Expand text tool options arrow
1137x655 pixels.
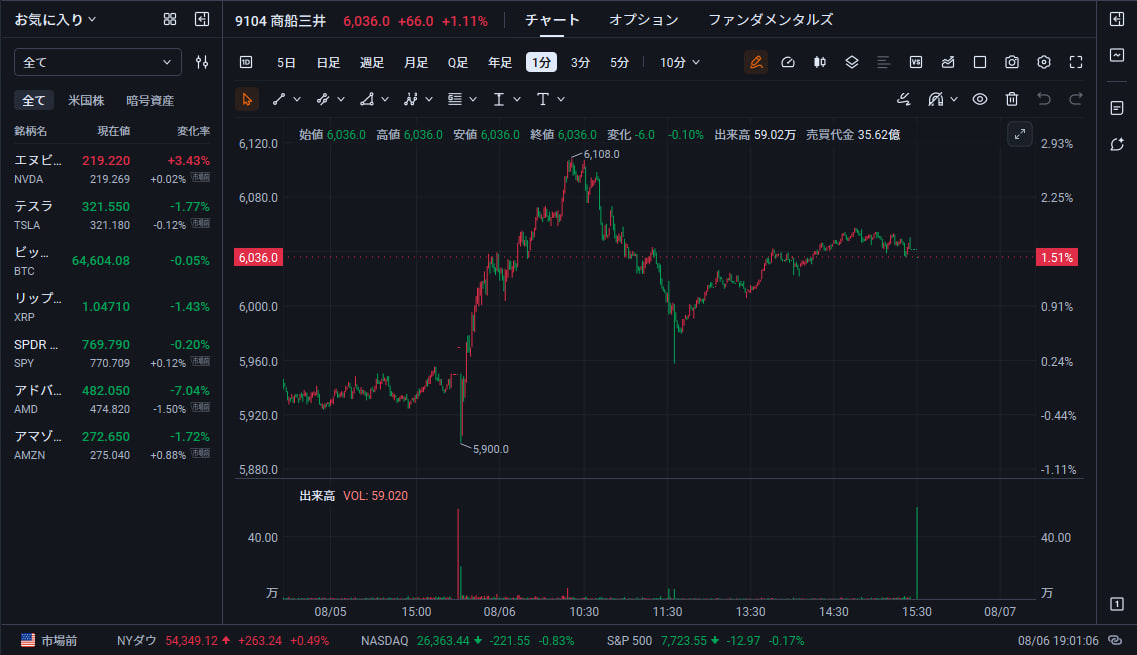[561, 99]
